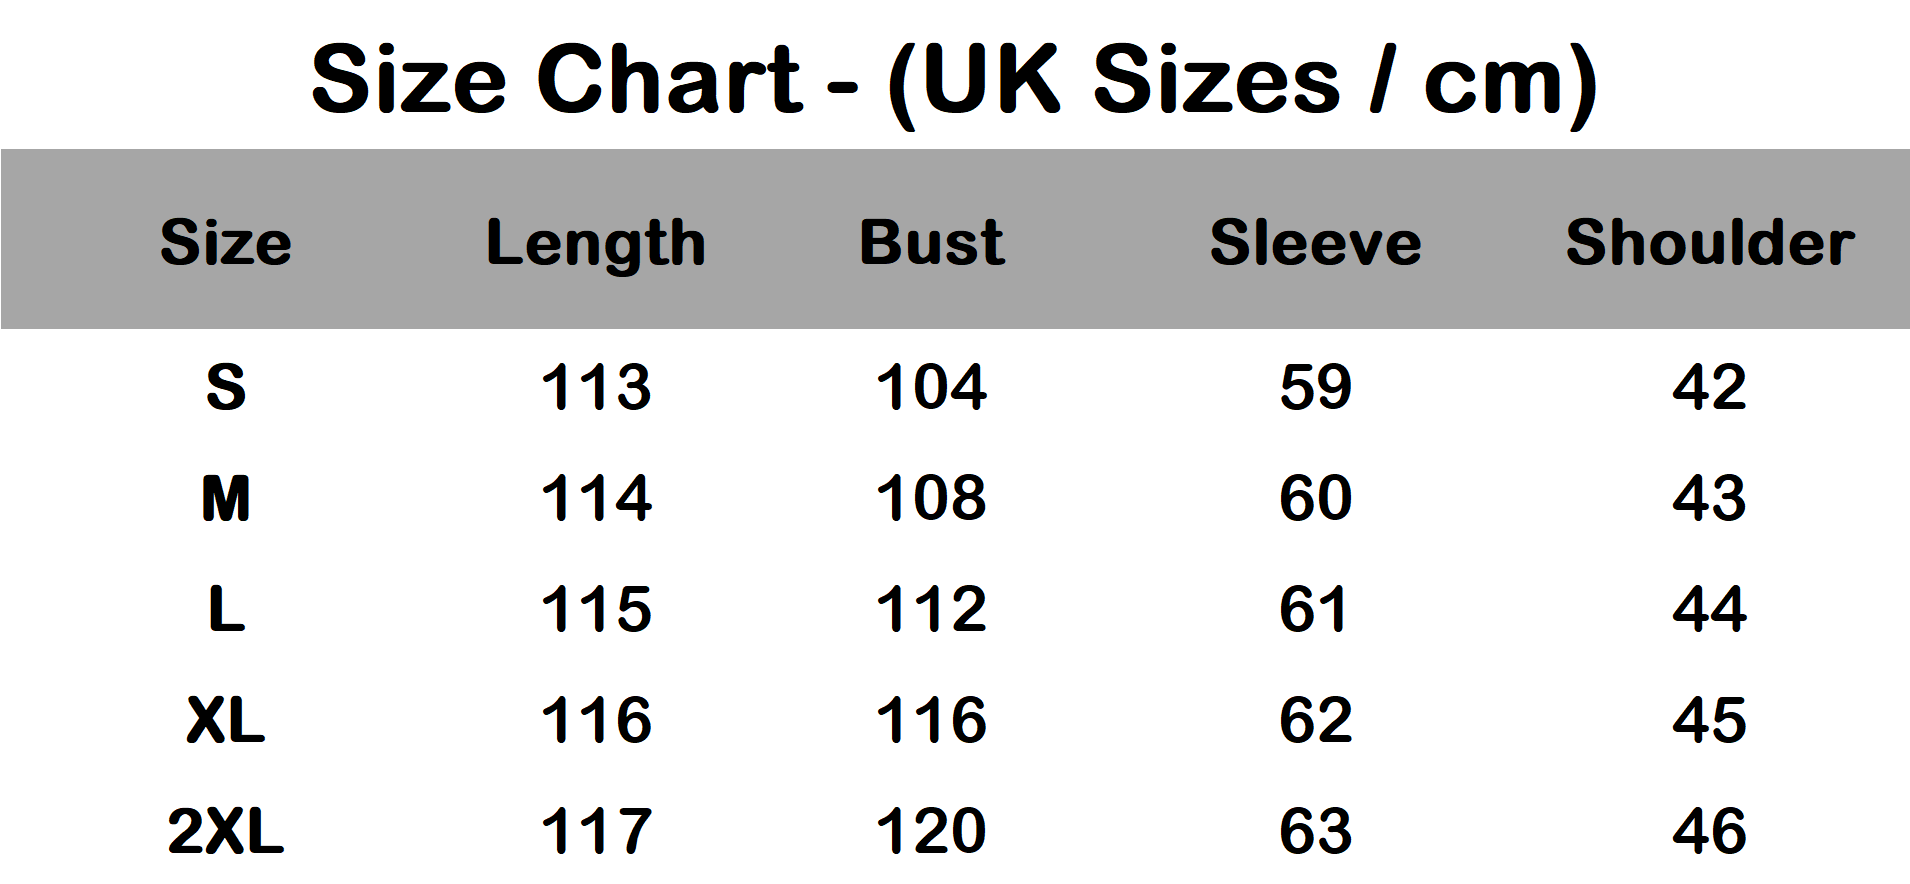Screen dimensions: 1910x884
Task: Click length value 113 for size S
Action: coord(596,387)
